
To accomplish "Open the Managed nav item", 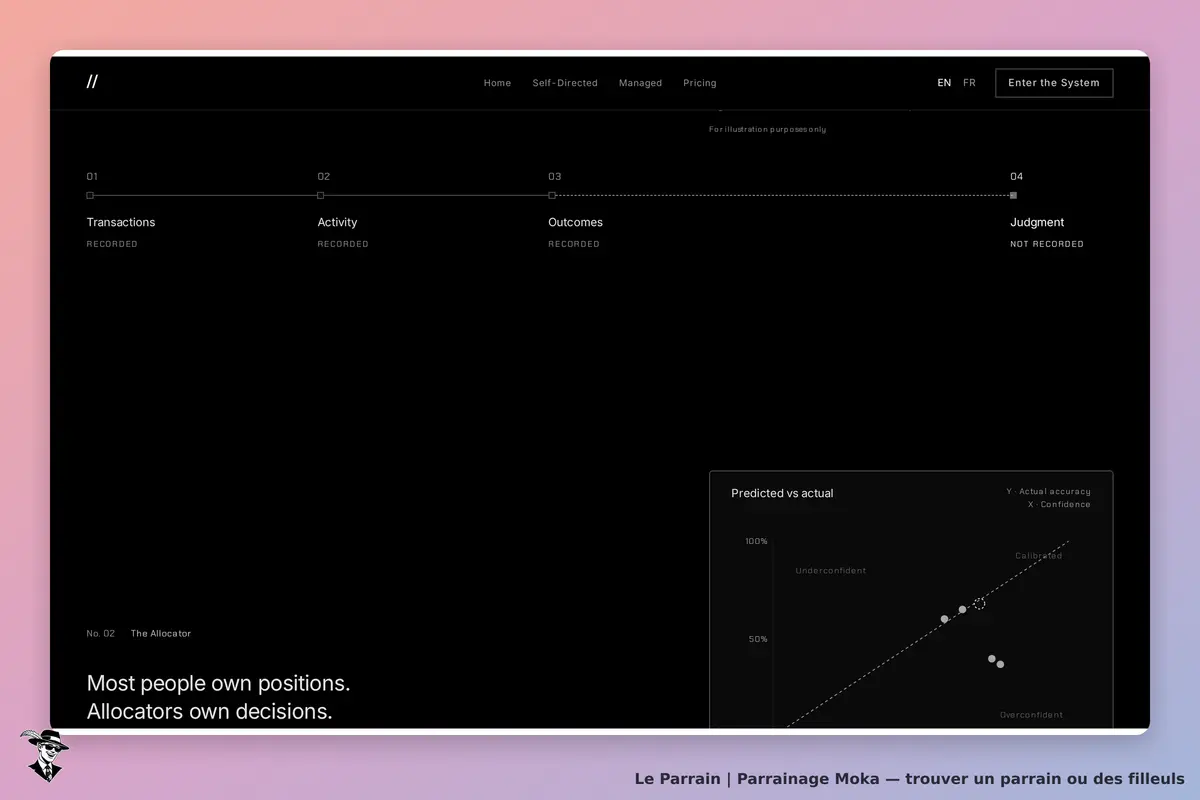I will coord(640,83).
